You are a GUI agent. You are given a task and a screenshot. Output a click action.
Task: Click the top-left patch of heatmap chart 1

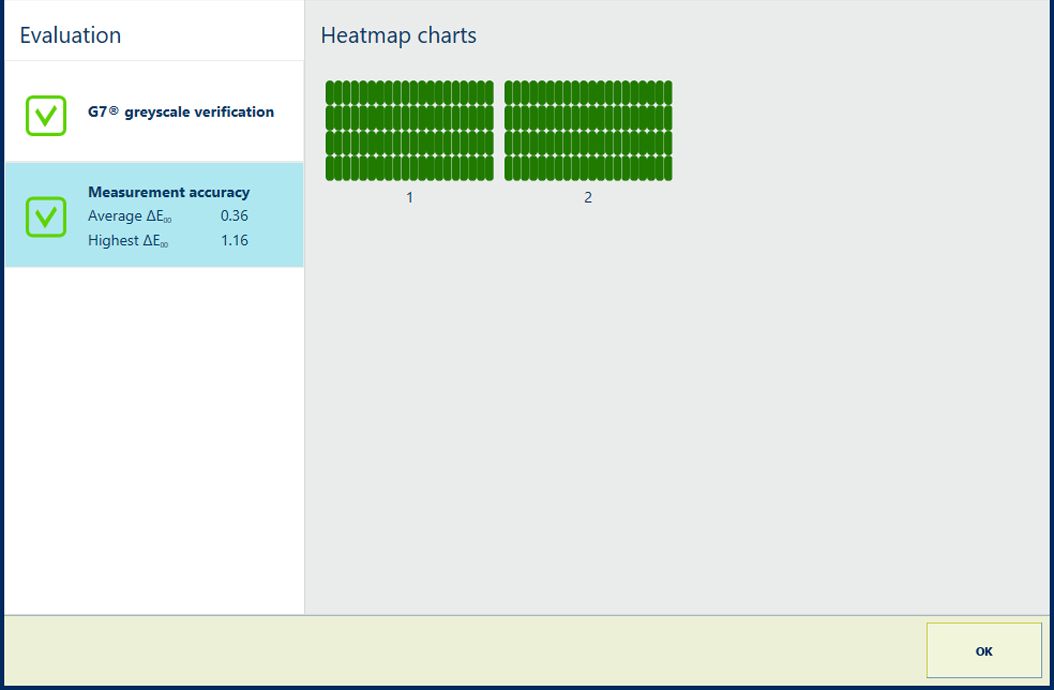[330, 93]
